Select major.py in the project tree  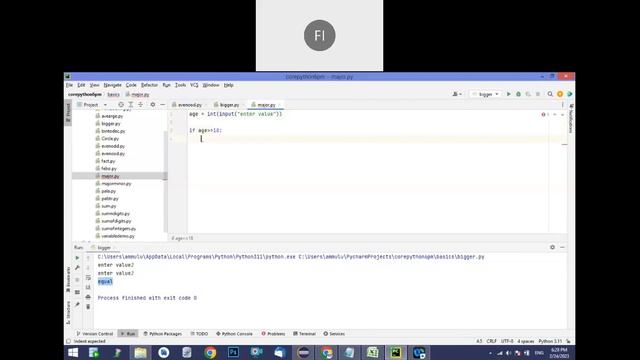[110, 176]
